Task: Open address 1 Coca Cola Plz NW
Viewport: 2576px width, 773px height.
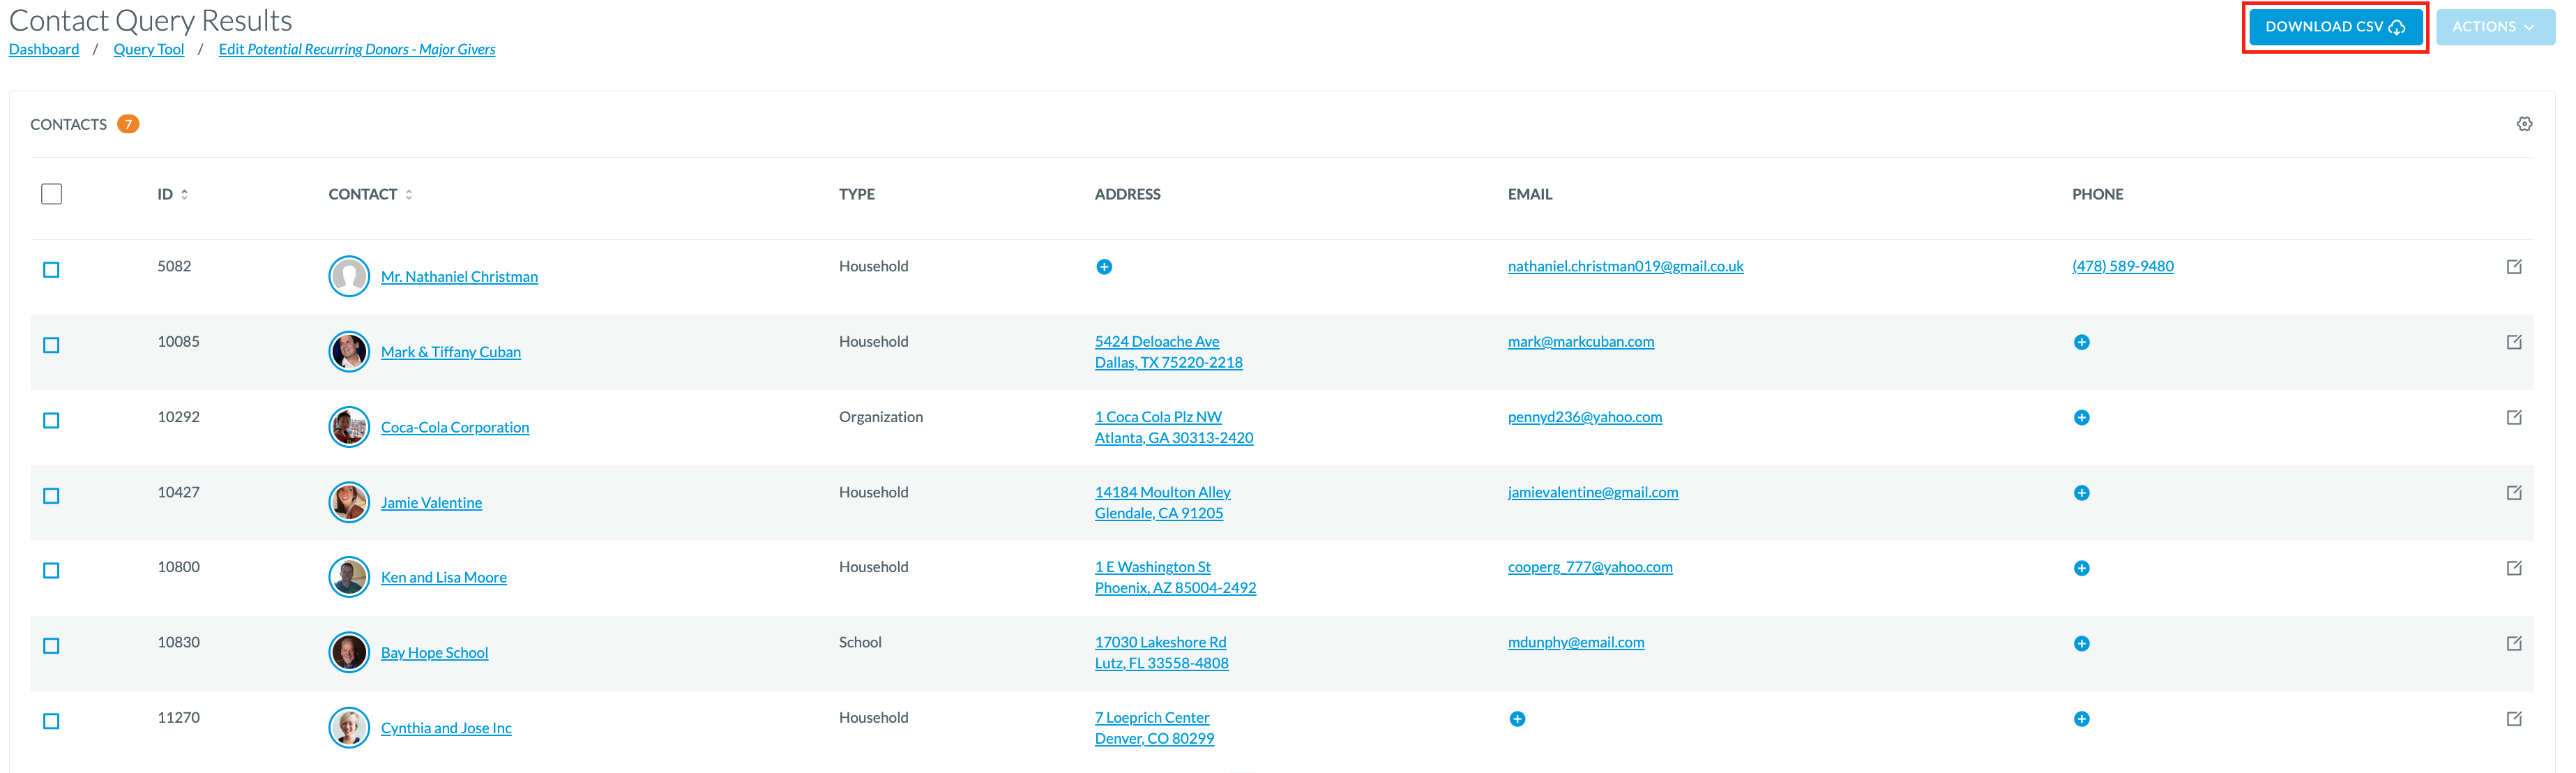Action: (1174, 427)
